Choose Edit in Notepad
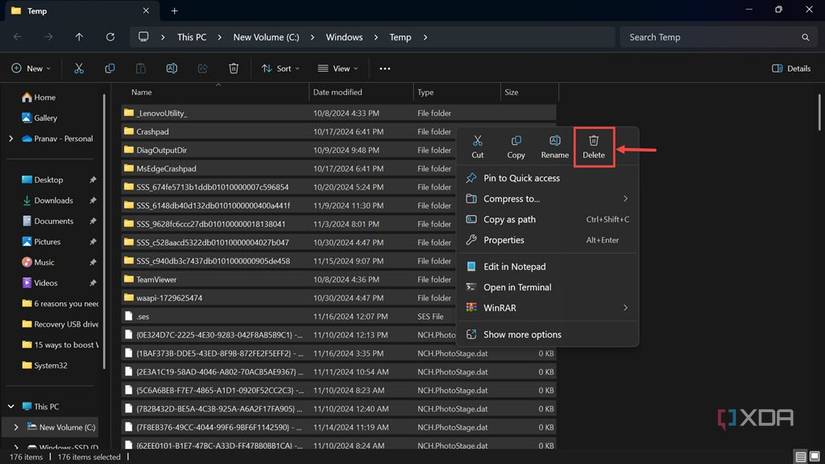The width and height of the screenshot is (825, 464). click(x=548, y=267)
